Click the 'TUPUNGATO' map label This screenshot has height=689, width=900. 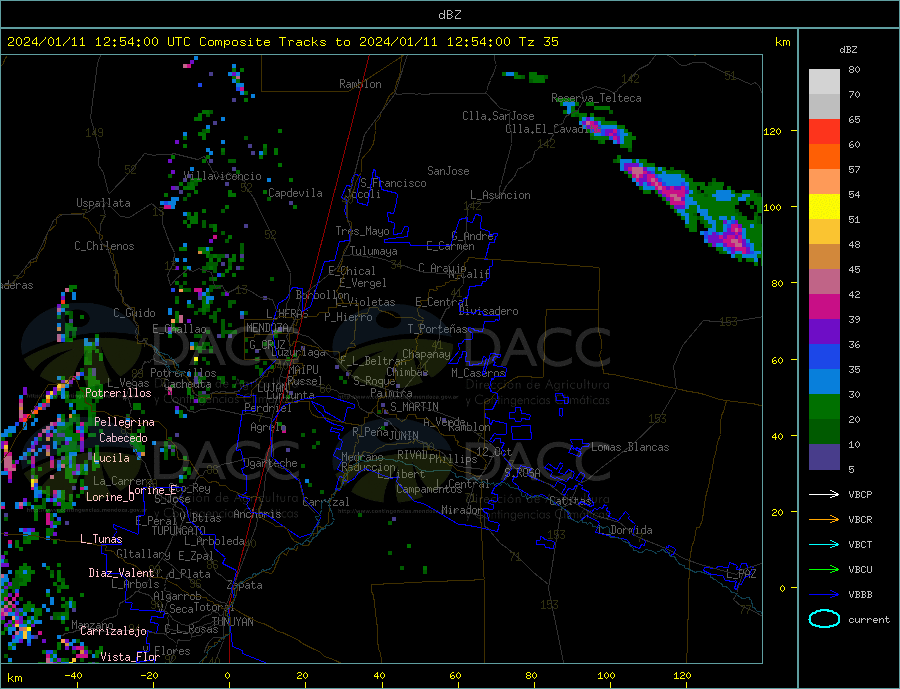[179, 531]
